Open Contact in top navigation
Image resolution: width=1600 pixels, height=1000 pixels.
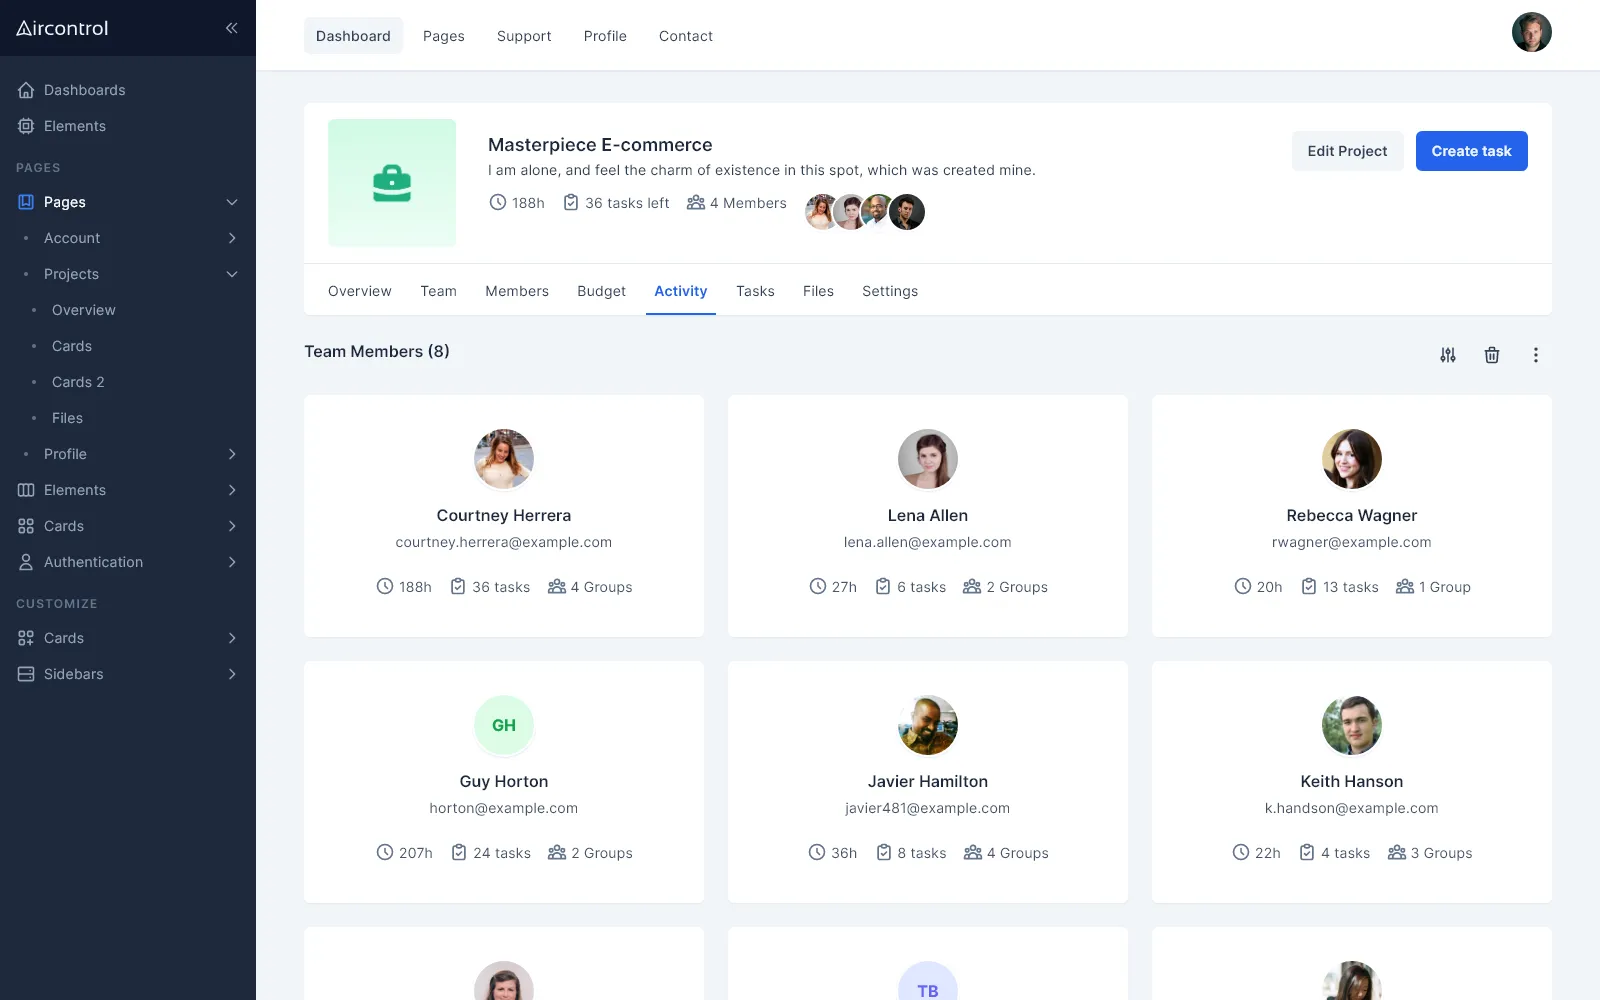[686, 36]
